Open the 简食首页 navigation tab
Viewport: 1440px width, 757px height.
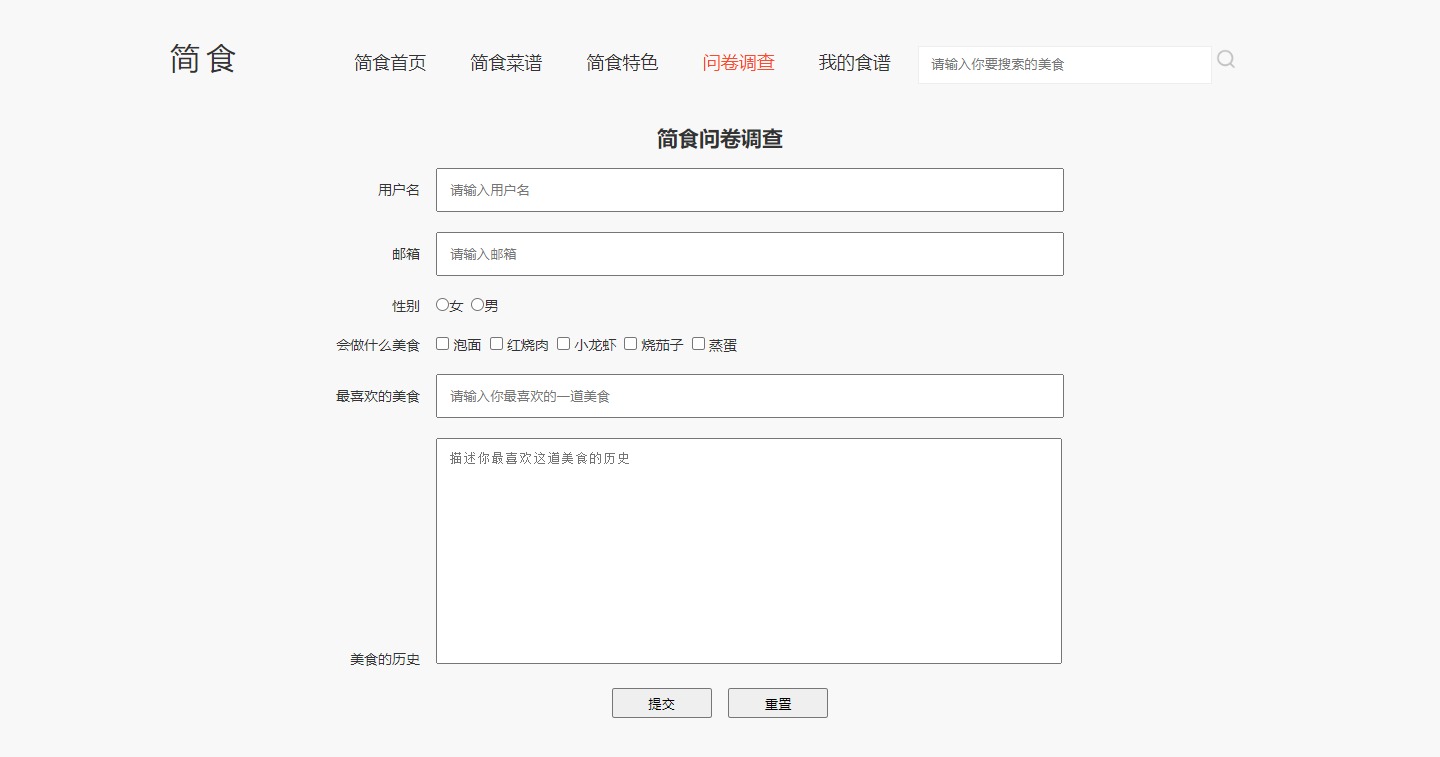tap(390, 63)
